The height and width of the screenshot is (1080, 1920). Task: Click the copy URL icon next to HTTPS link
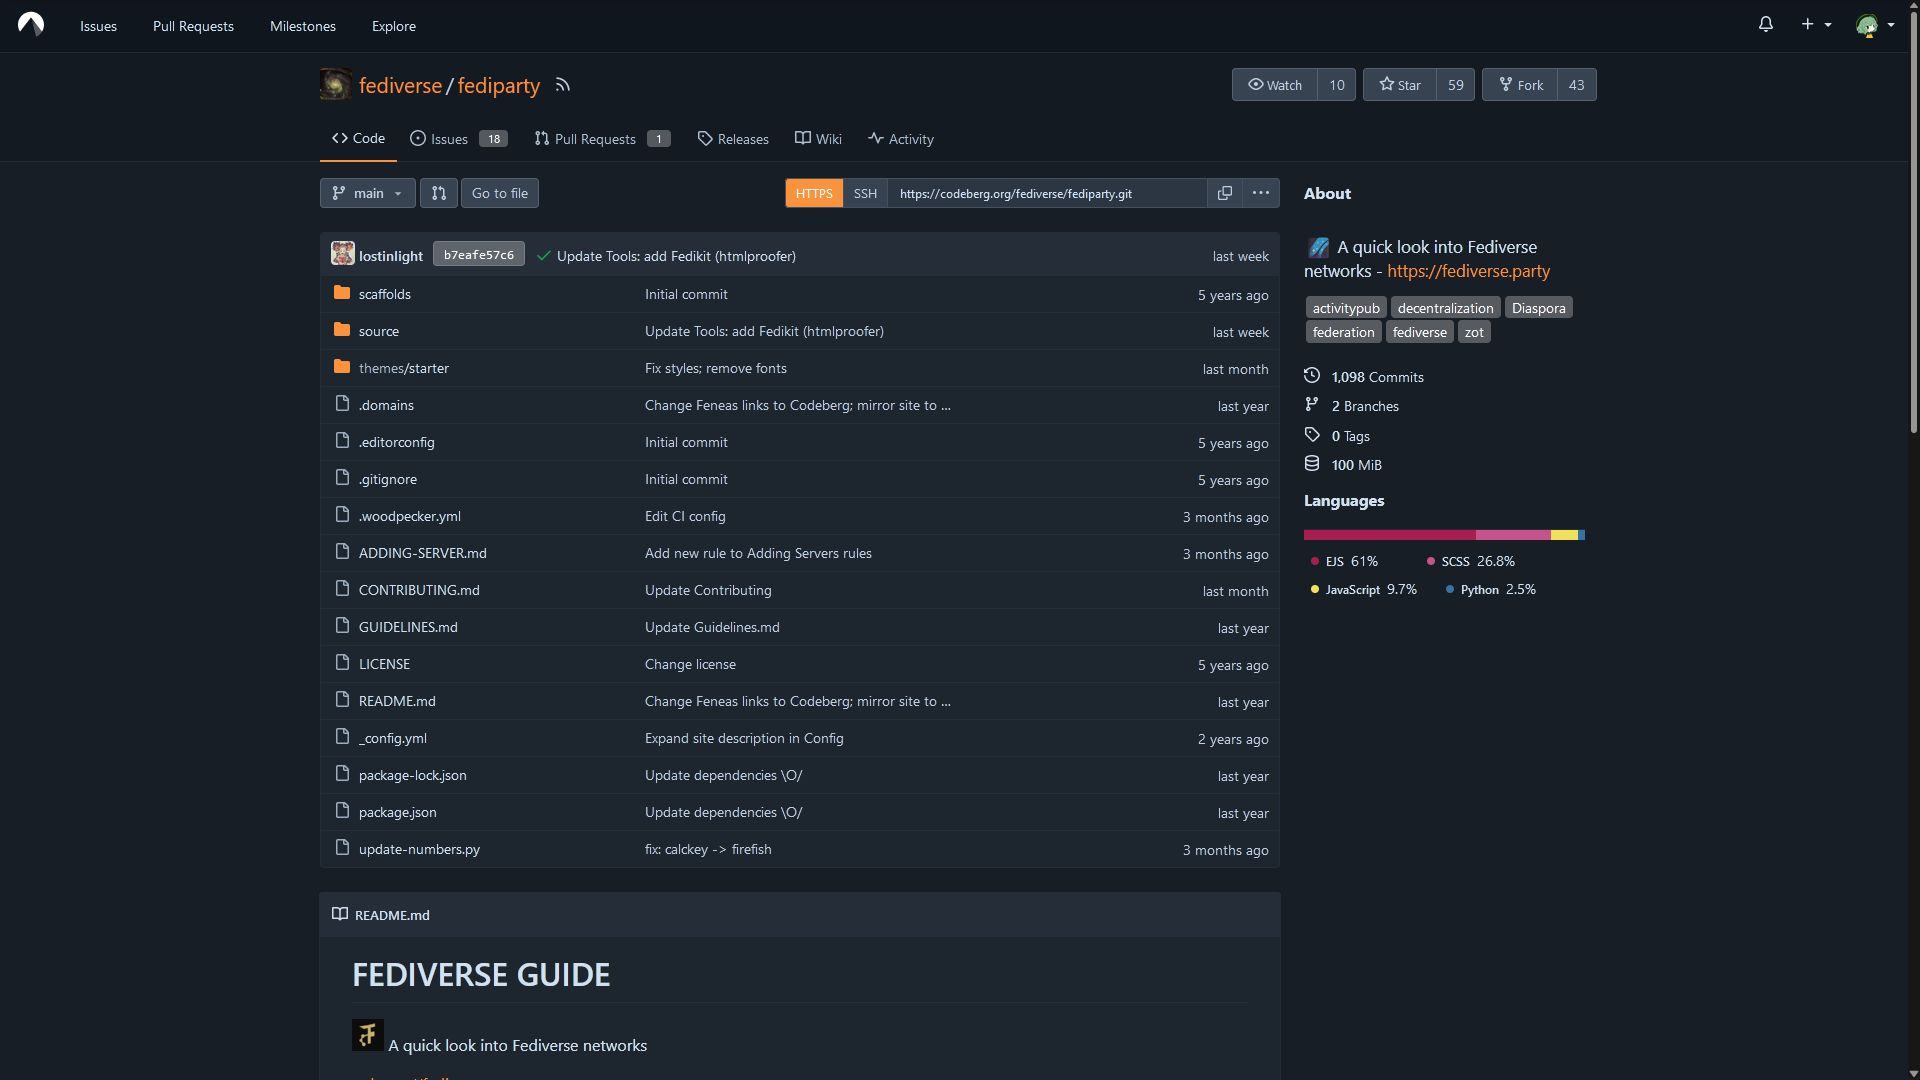pyautogui.click(x=1224, y=193)
